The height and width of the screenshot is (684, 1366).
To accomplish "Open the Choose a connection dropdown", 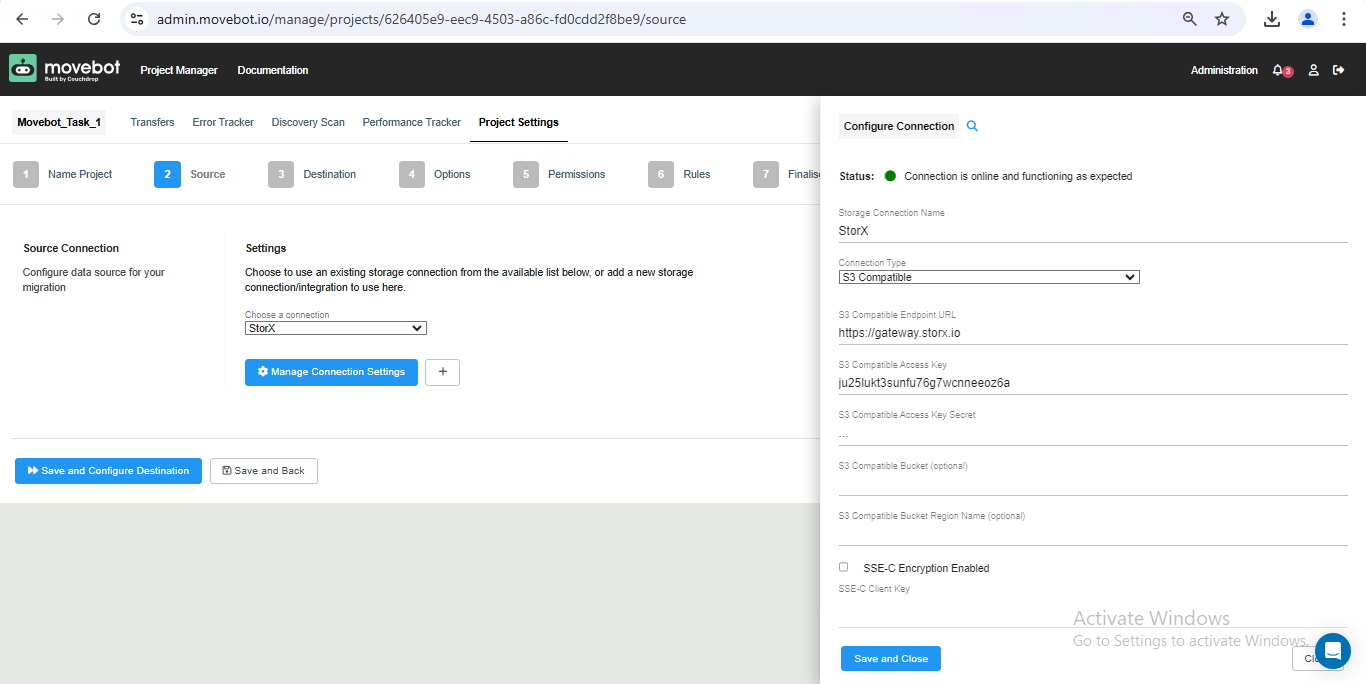I will click(336, 328).
